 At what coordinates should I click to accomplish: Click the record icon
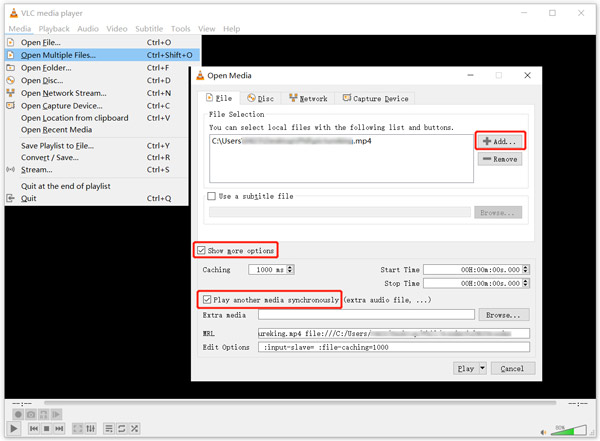tap(18, 414)
